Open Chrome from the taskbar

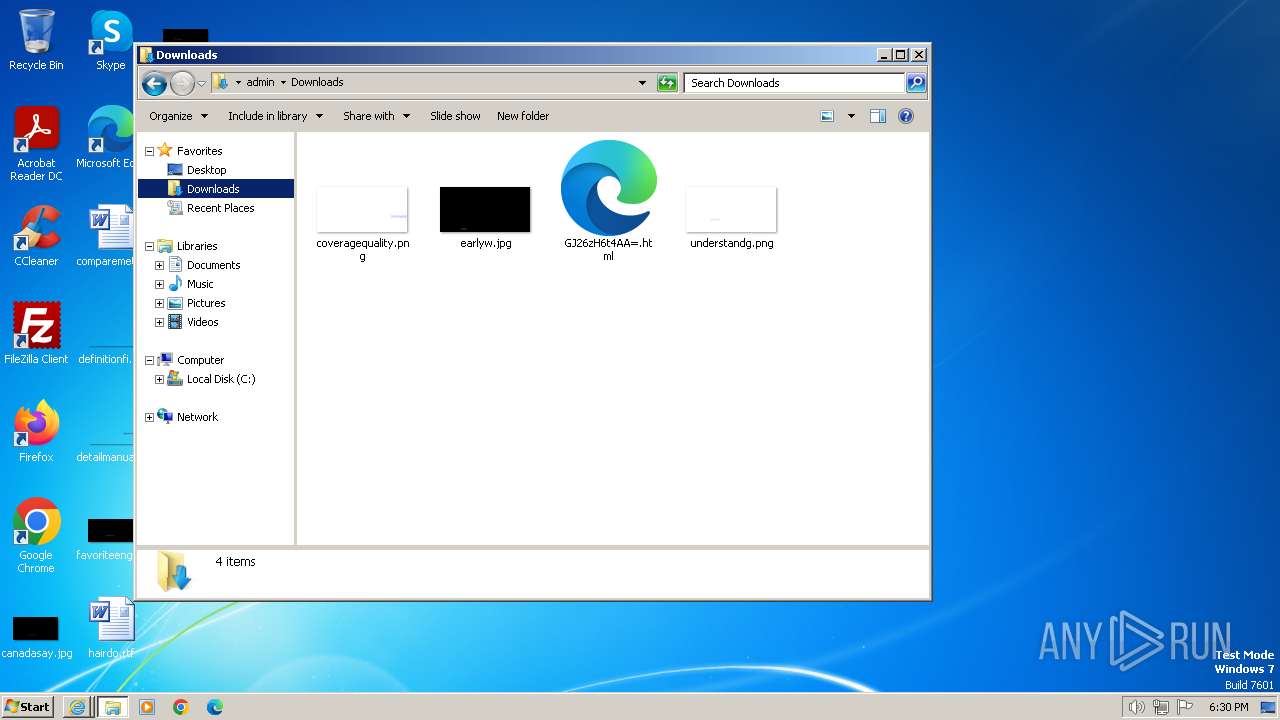[x=181, y=707]
